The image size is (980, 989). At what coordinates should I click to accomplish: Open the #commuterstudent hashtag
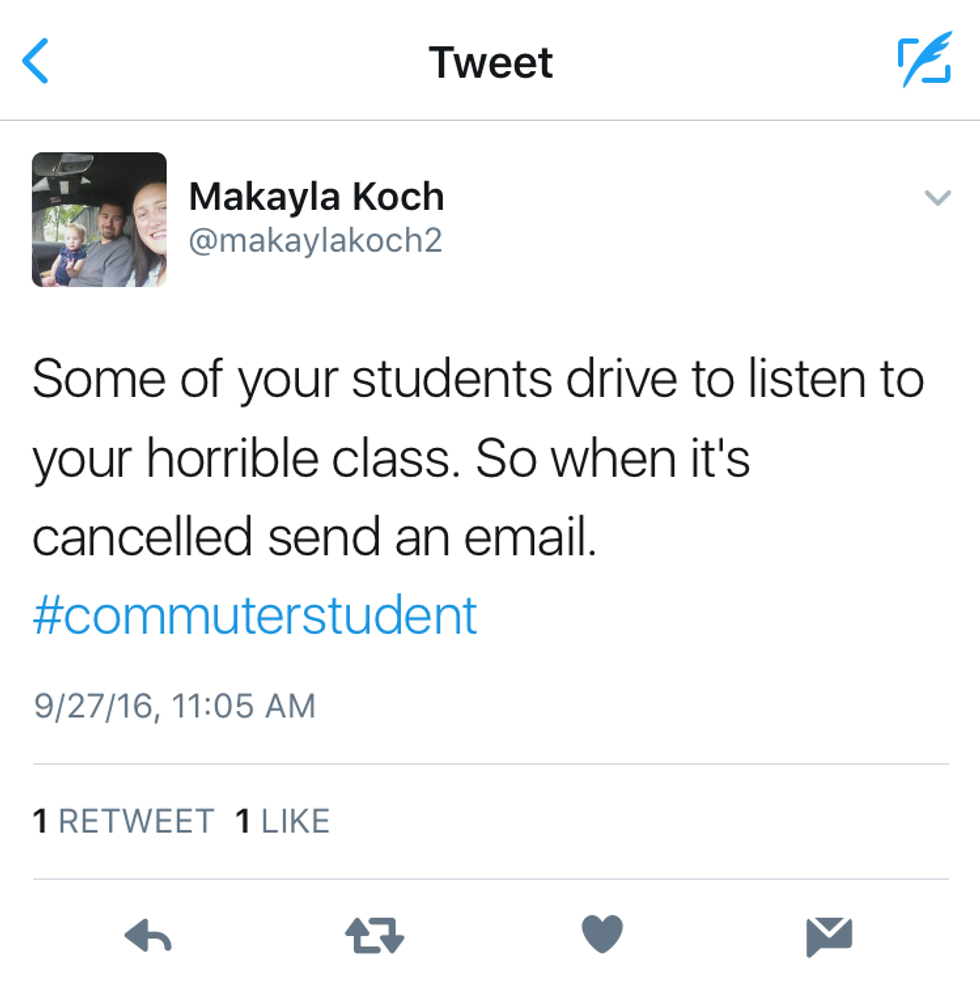(x=255, y=616)
